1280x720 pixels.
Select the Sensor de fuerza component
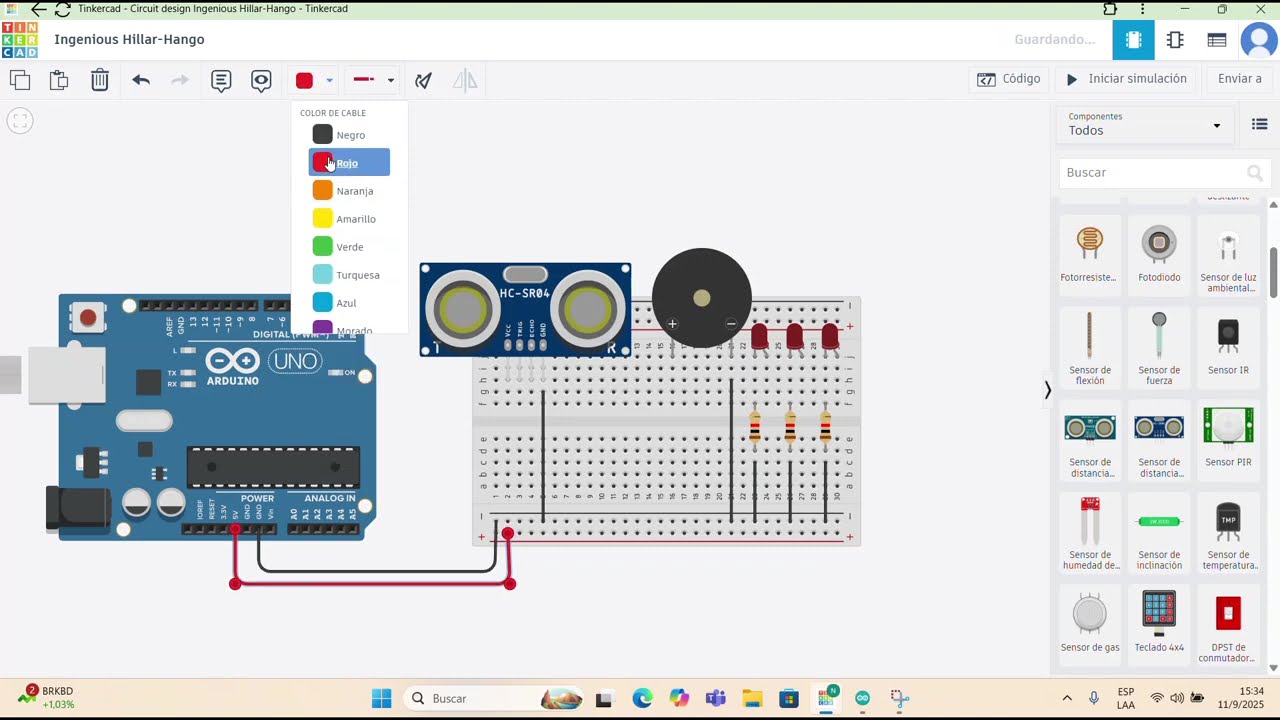(1159, 346)
